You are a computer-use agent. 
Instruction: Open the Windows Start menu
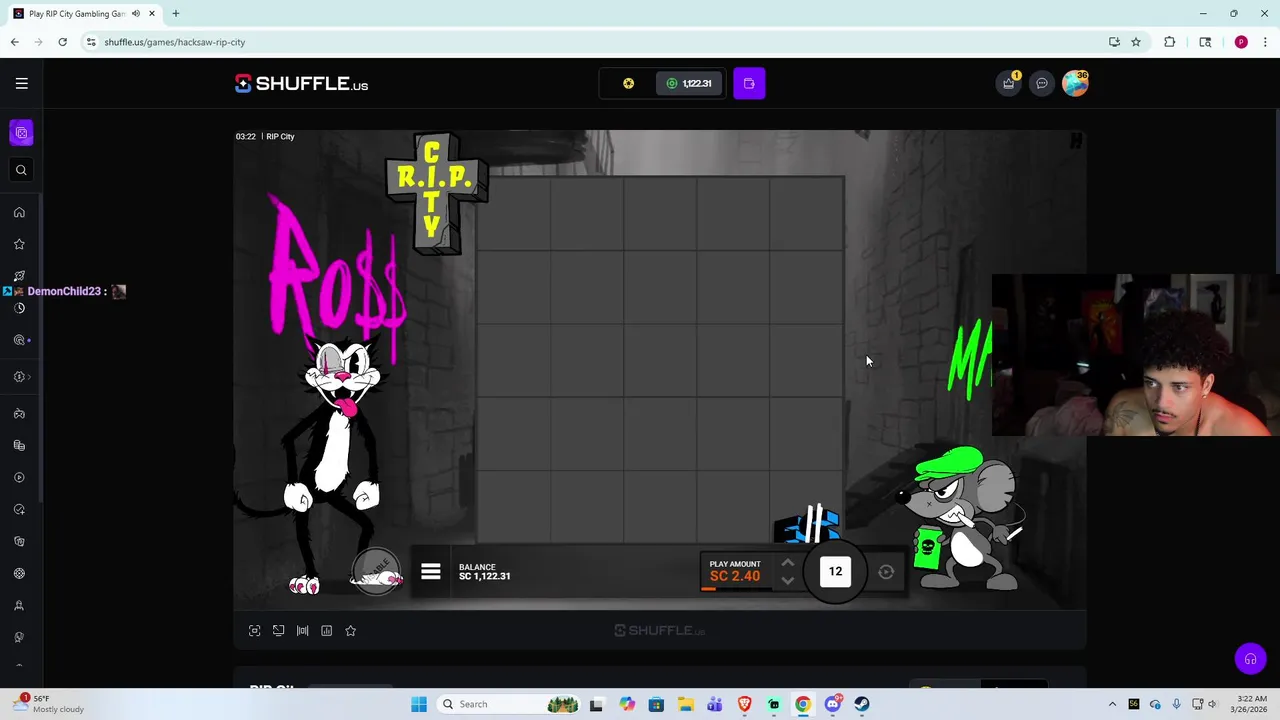(x=419, y=704)
